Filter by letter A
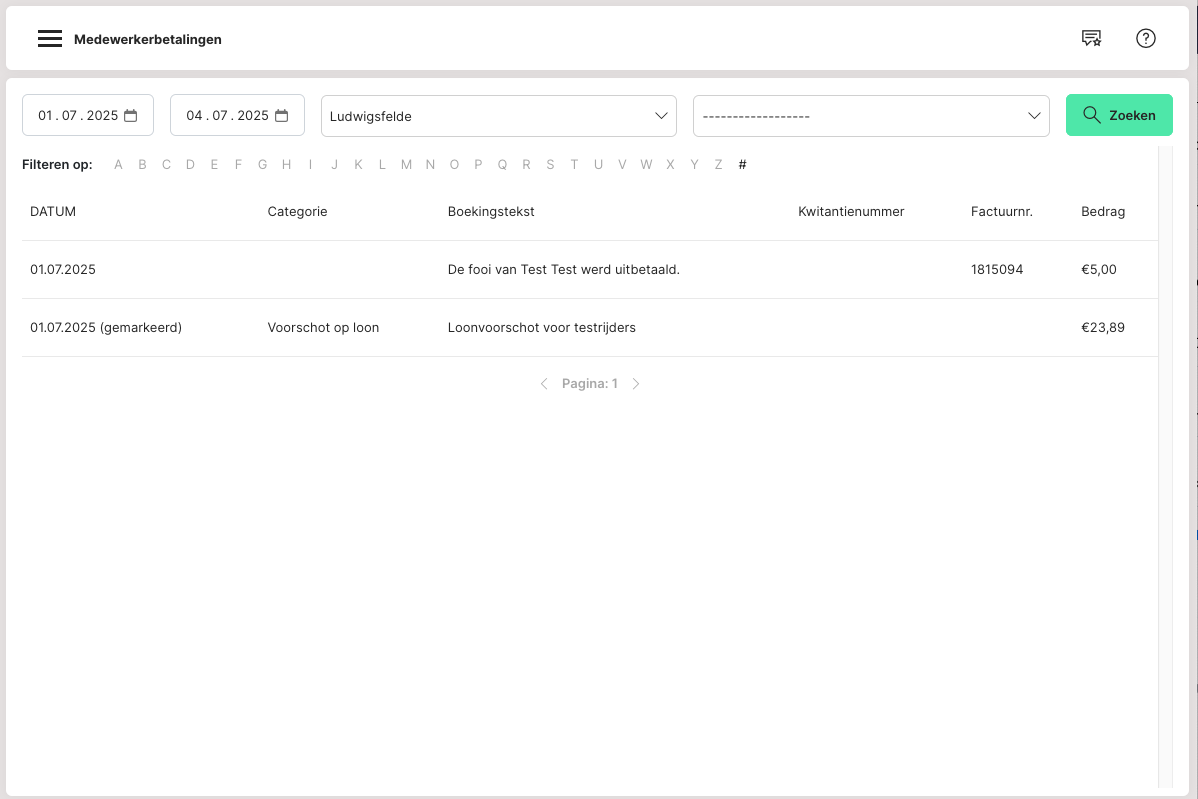 [x=118, y=164]
